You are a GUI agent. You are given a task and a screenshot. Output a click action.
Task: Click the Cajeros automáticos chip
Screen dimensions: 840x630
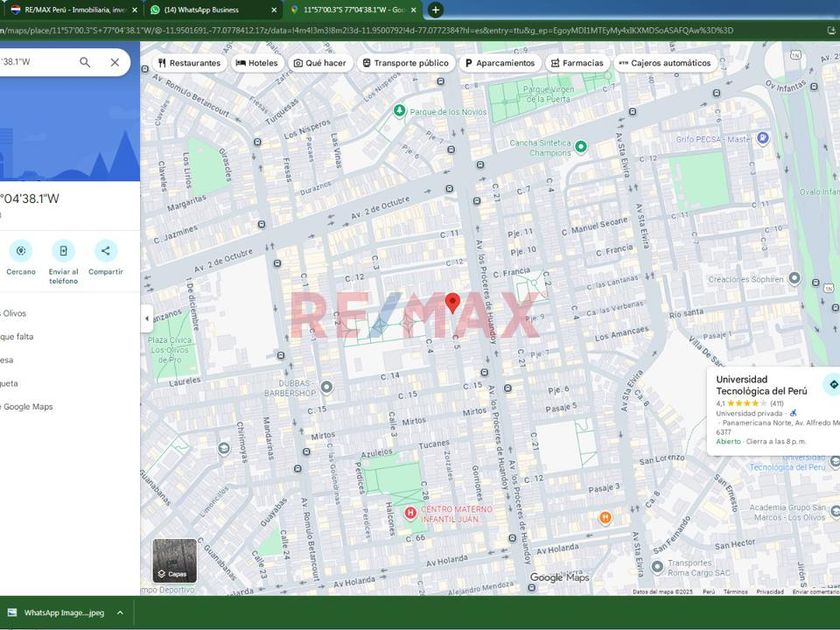tap(664, 63)
